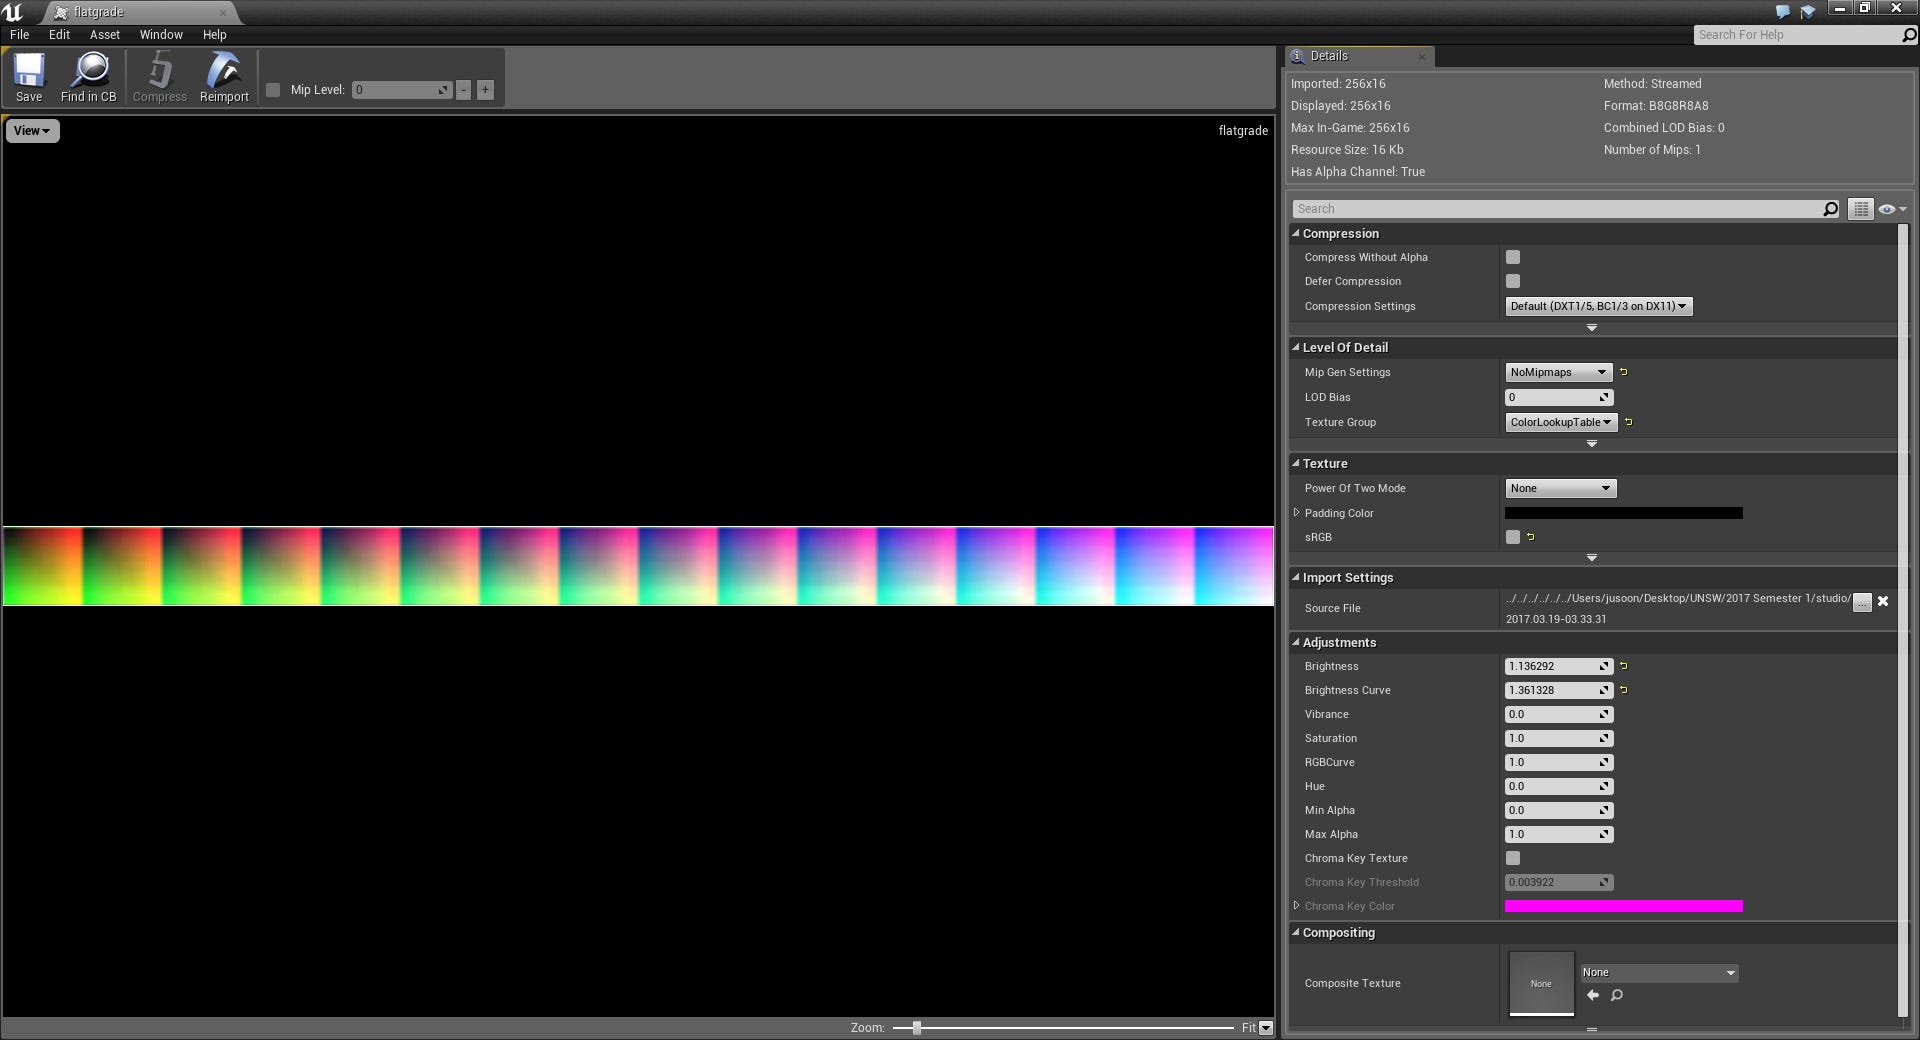
Task: Click the browse icon next to Source File
Action: (x=1861, y=603)
